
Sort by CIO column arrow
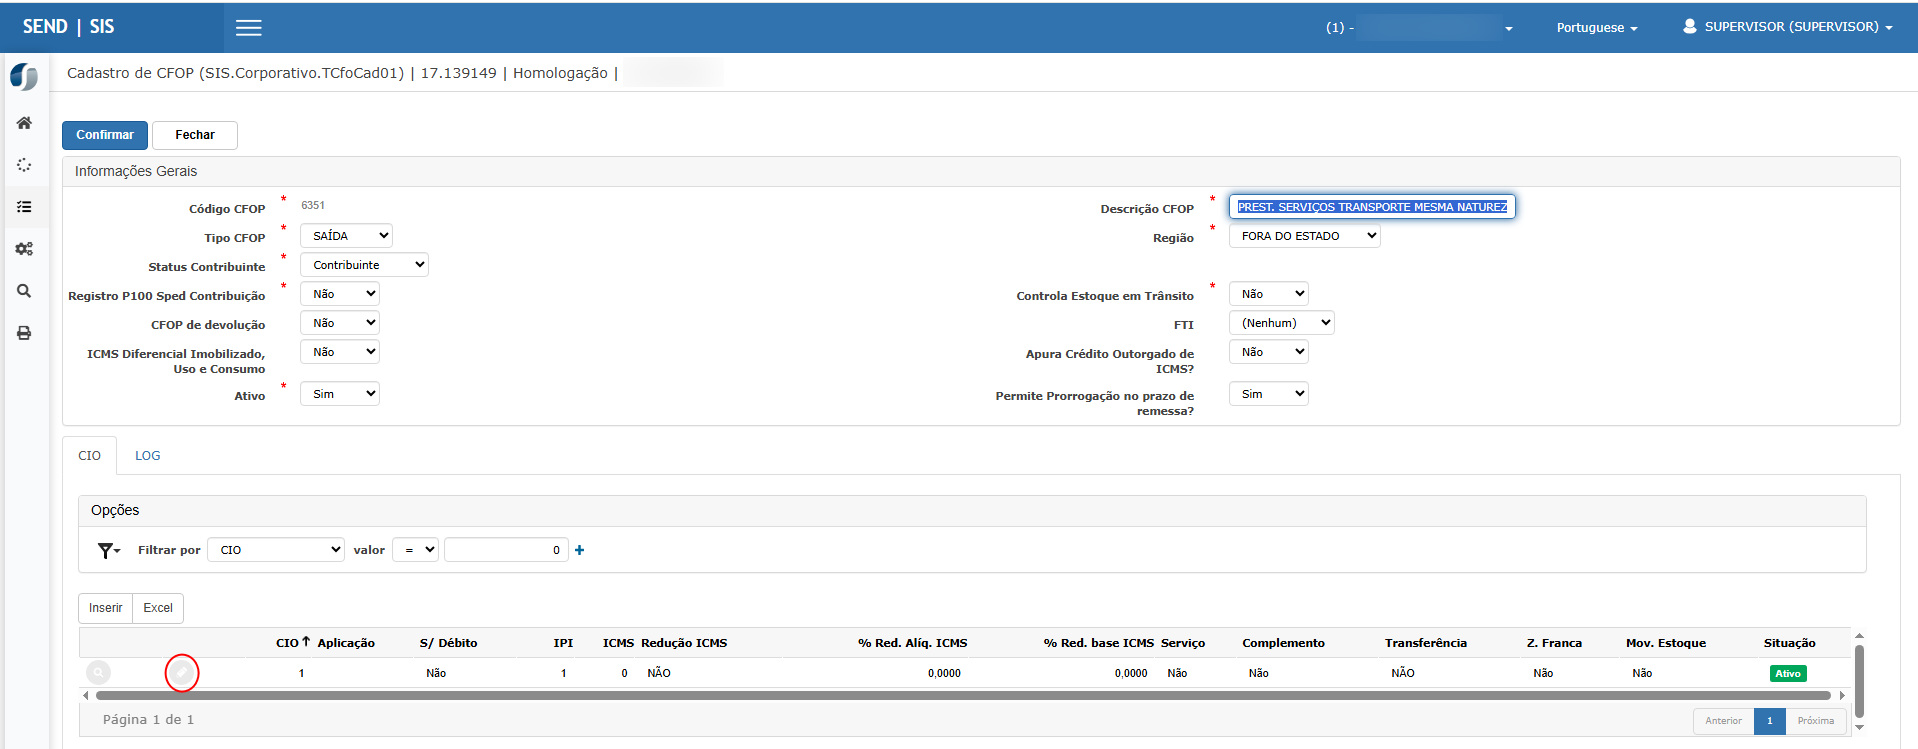(x=306, y=642)
